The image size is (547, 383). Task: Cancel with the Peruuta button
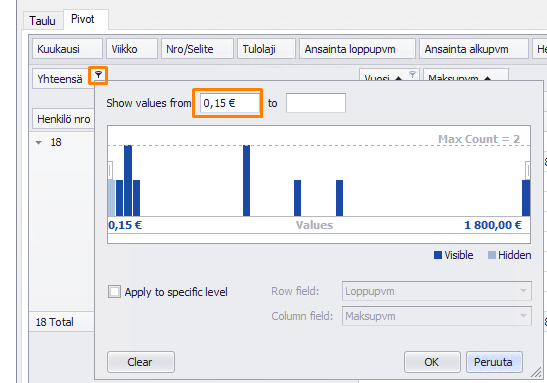[494, 362]
